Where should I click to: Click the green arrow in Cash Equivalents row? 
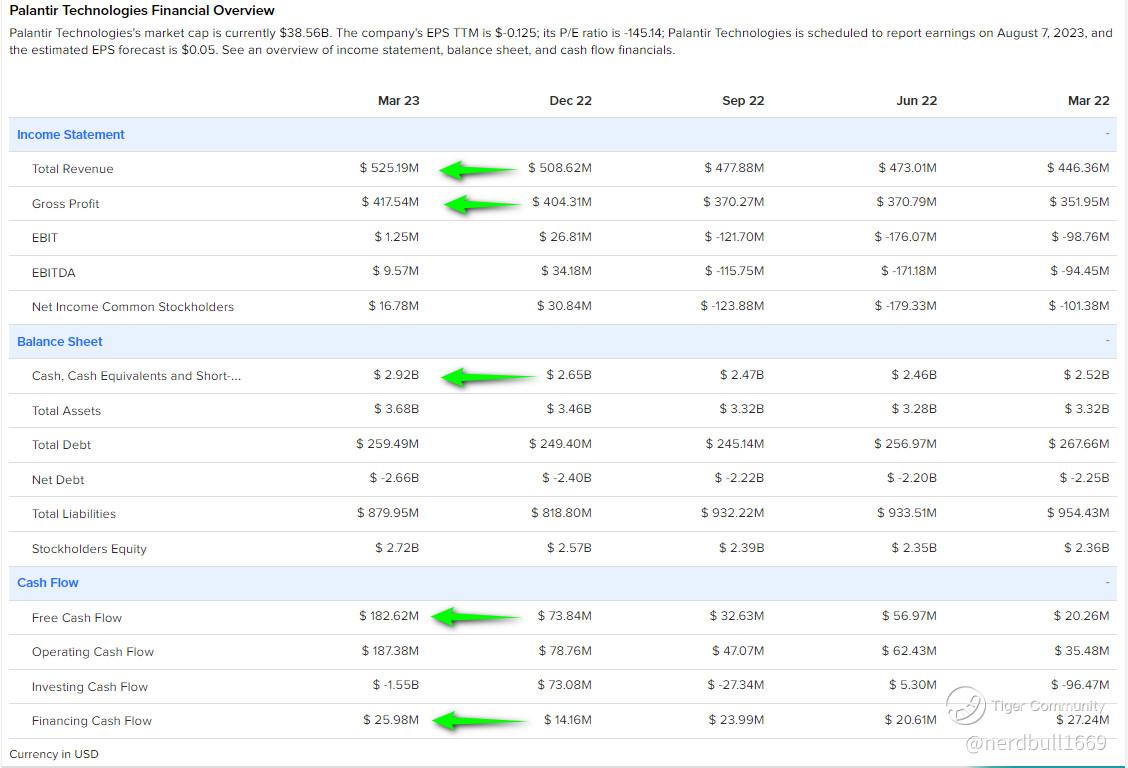[486, 377]
